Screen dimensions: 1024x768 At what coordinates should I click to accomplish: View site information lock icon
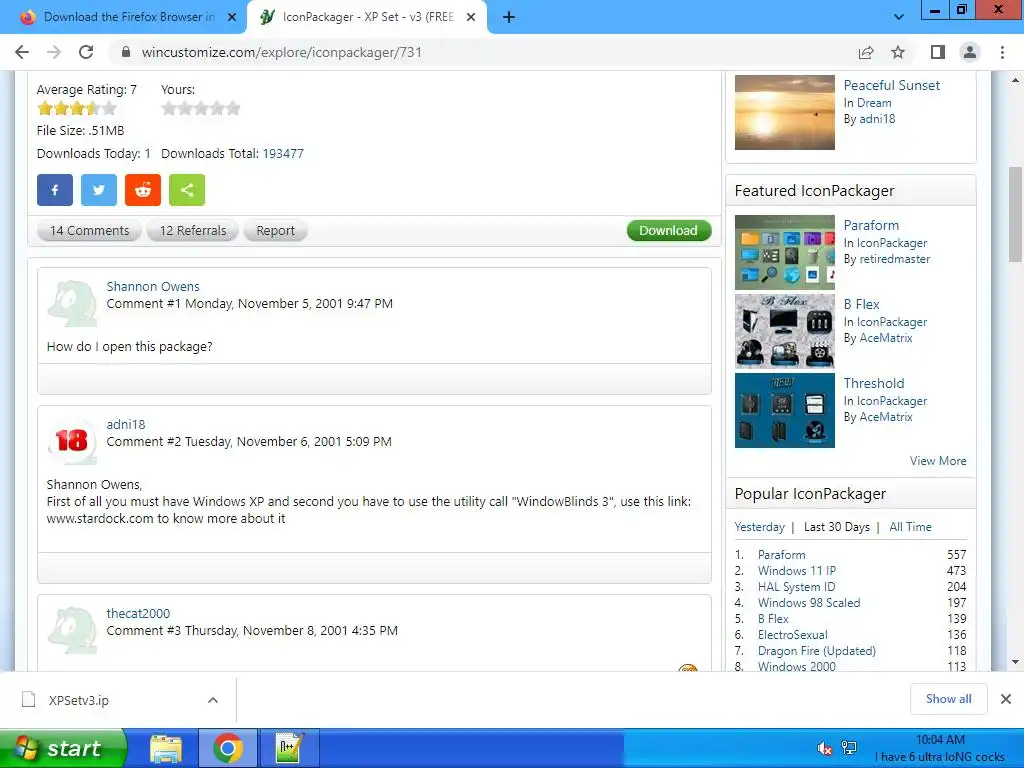[x=126, y=52]
